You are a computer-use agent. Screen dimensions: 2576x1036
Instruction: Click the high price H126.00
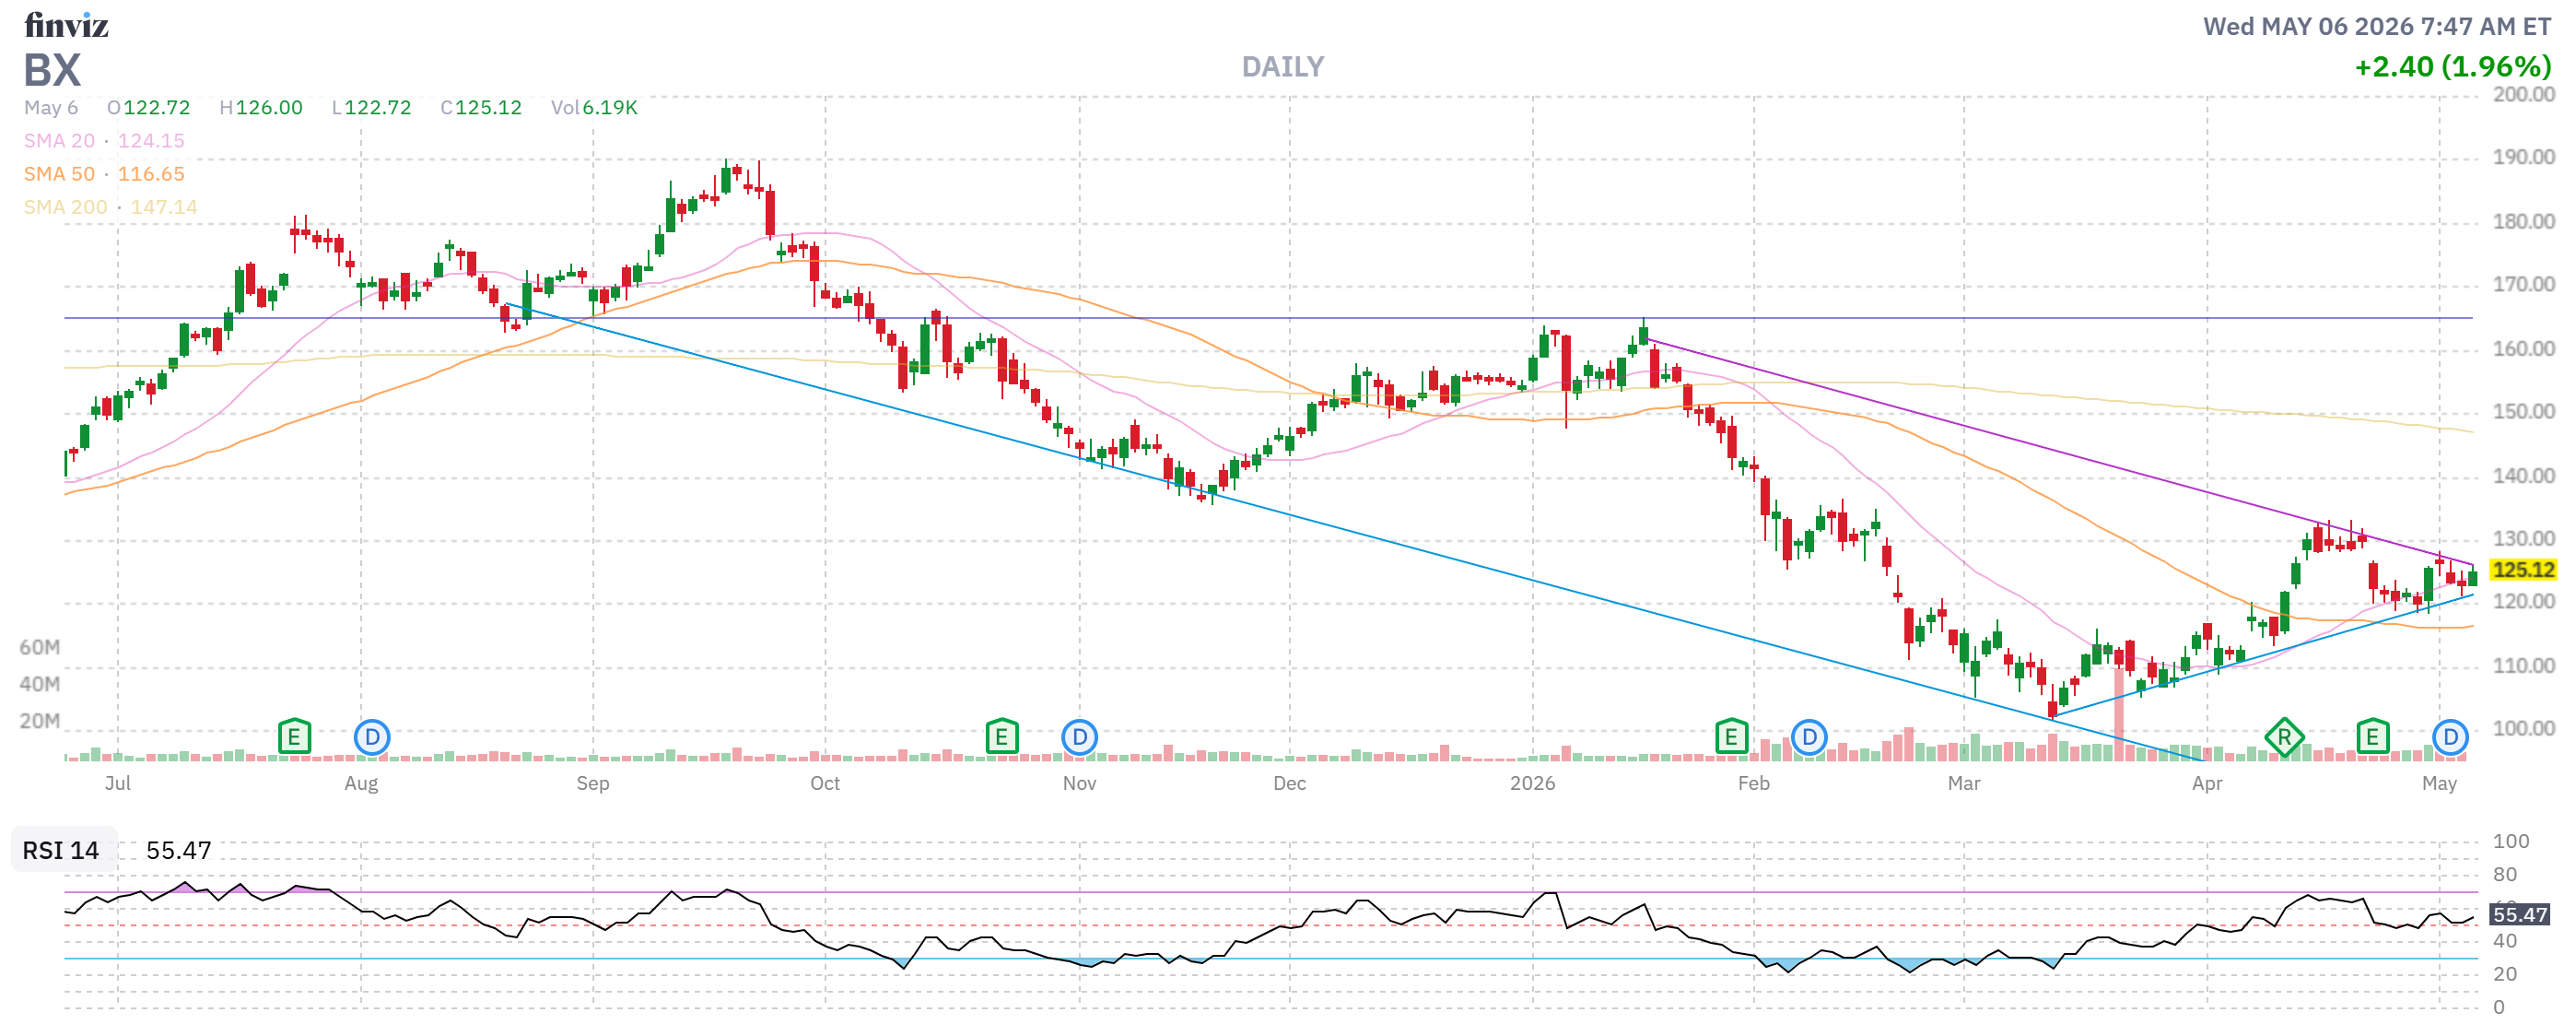[x=261, y=108]
